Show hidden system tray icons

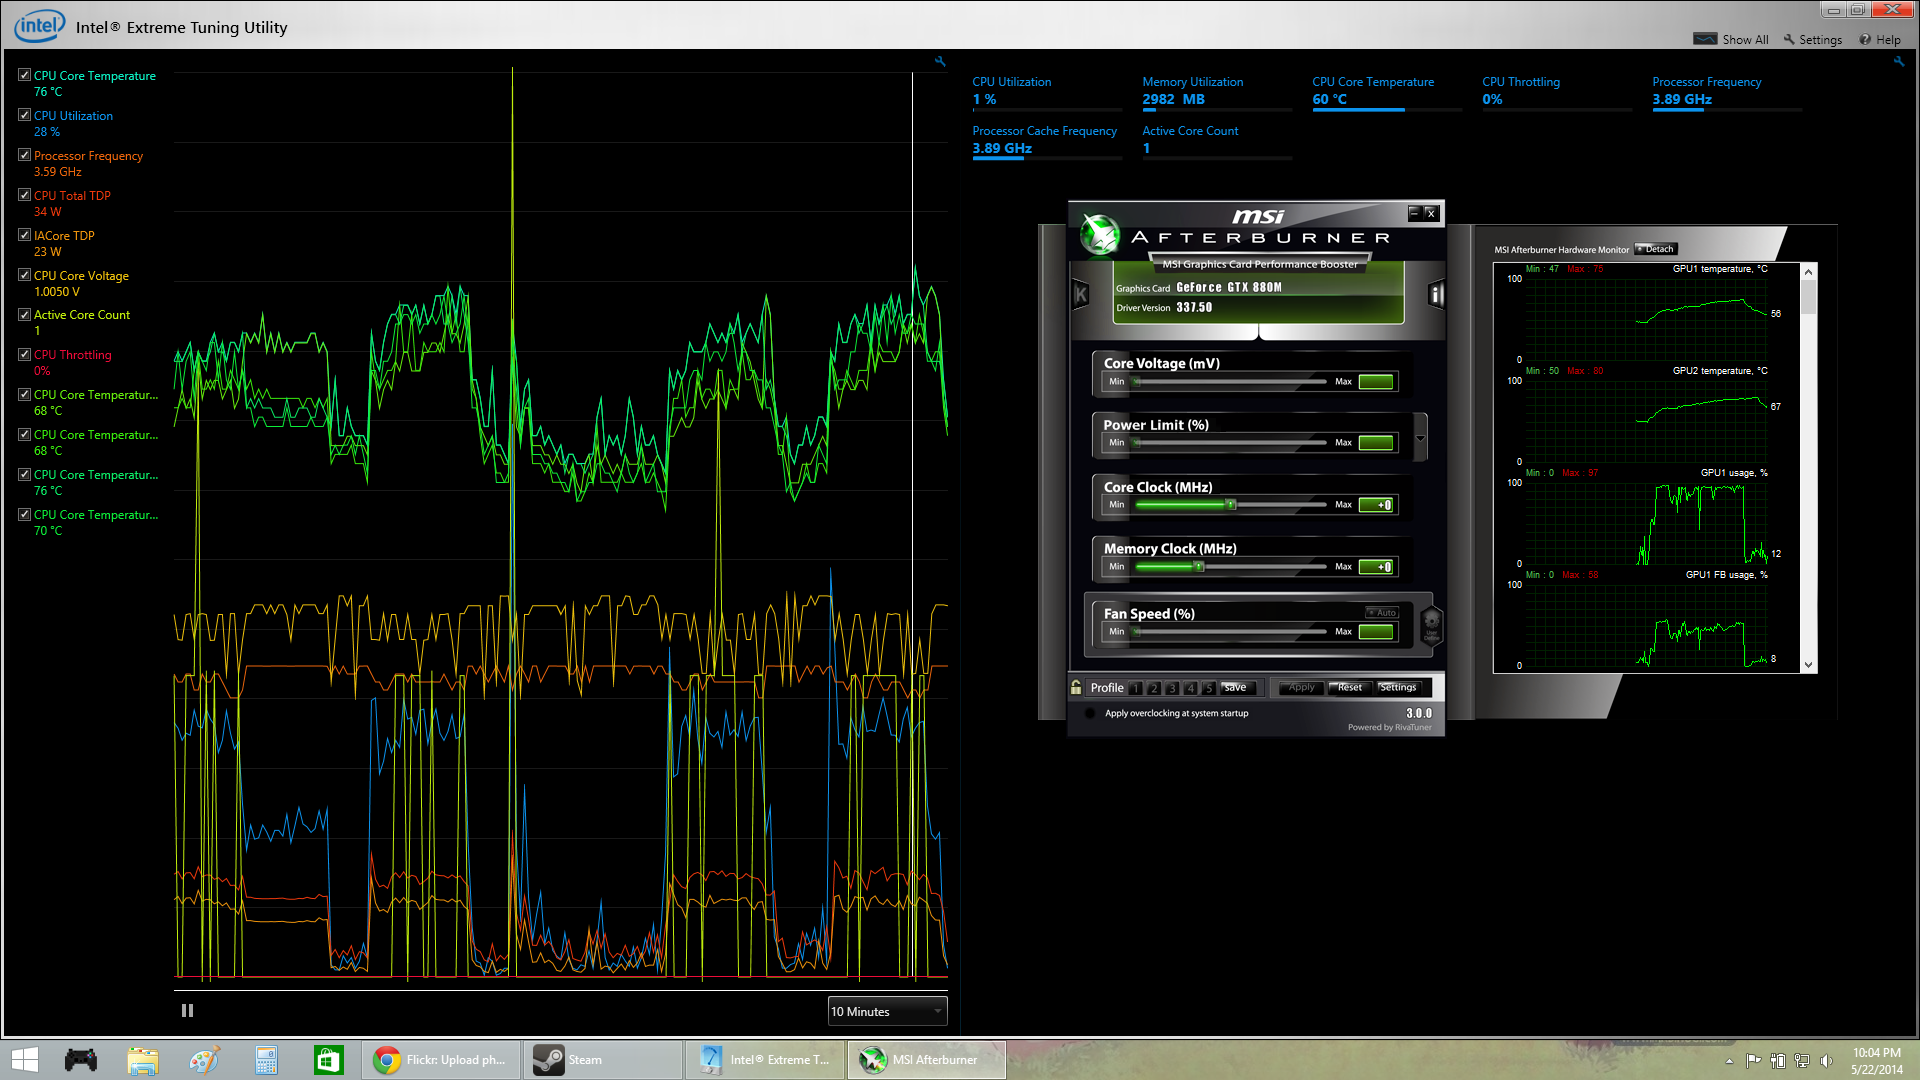1729,1061
